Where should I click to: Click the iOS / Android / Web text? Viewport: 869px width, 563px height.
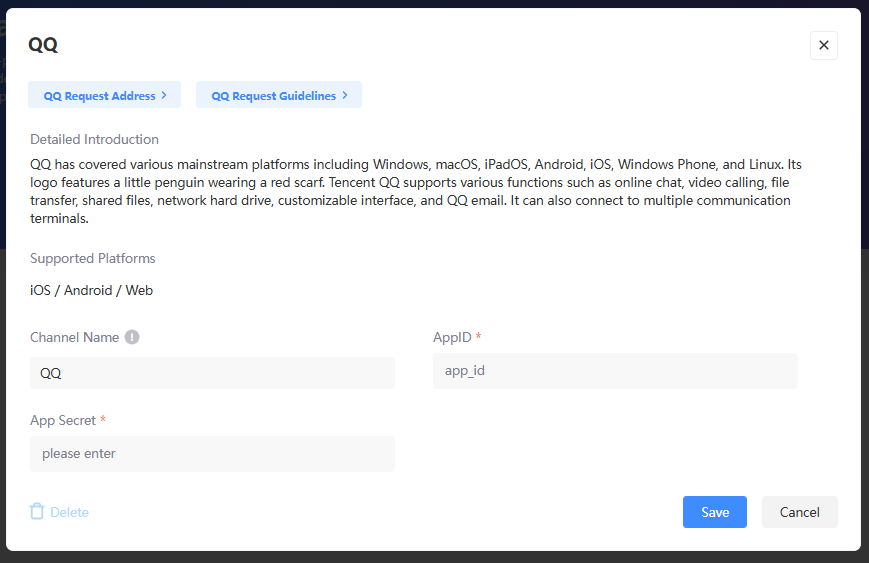point(91,291)
